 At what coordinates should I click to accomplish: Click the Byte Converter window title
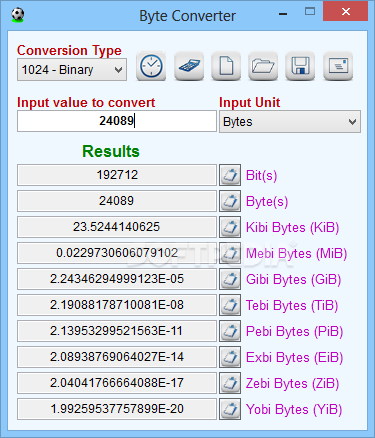[187, 16]
